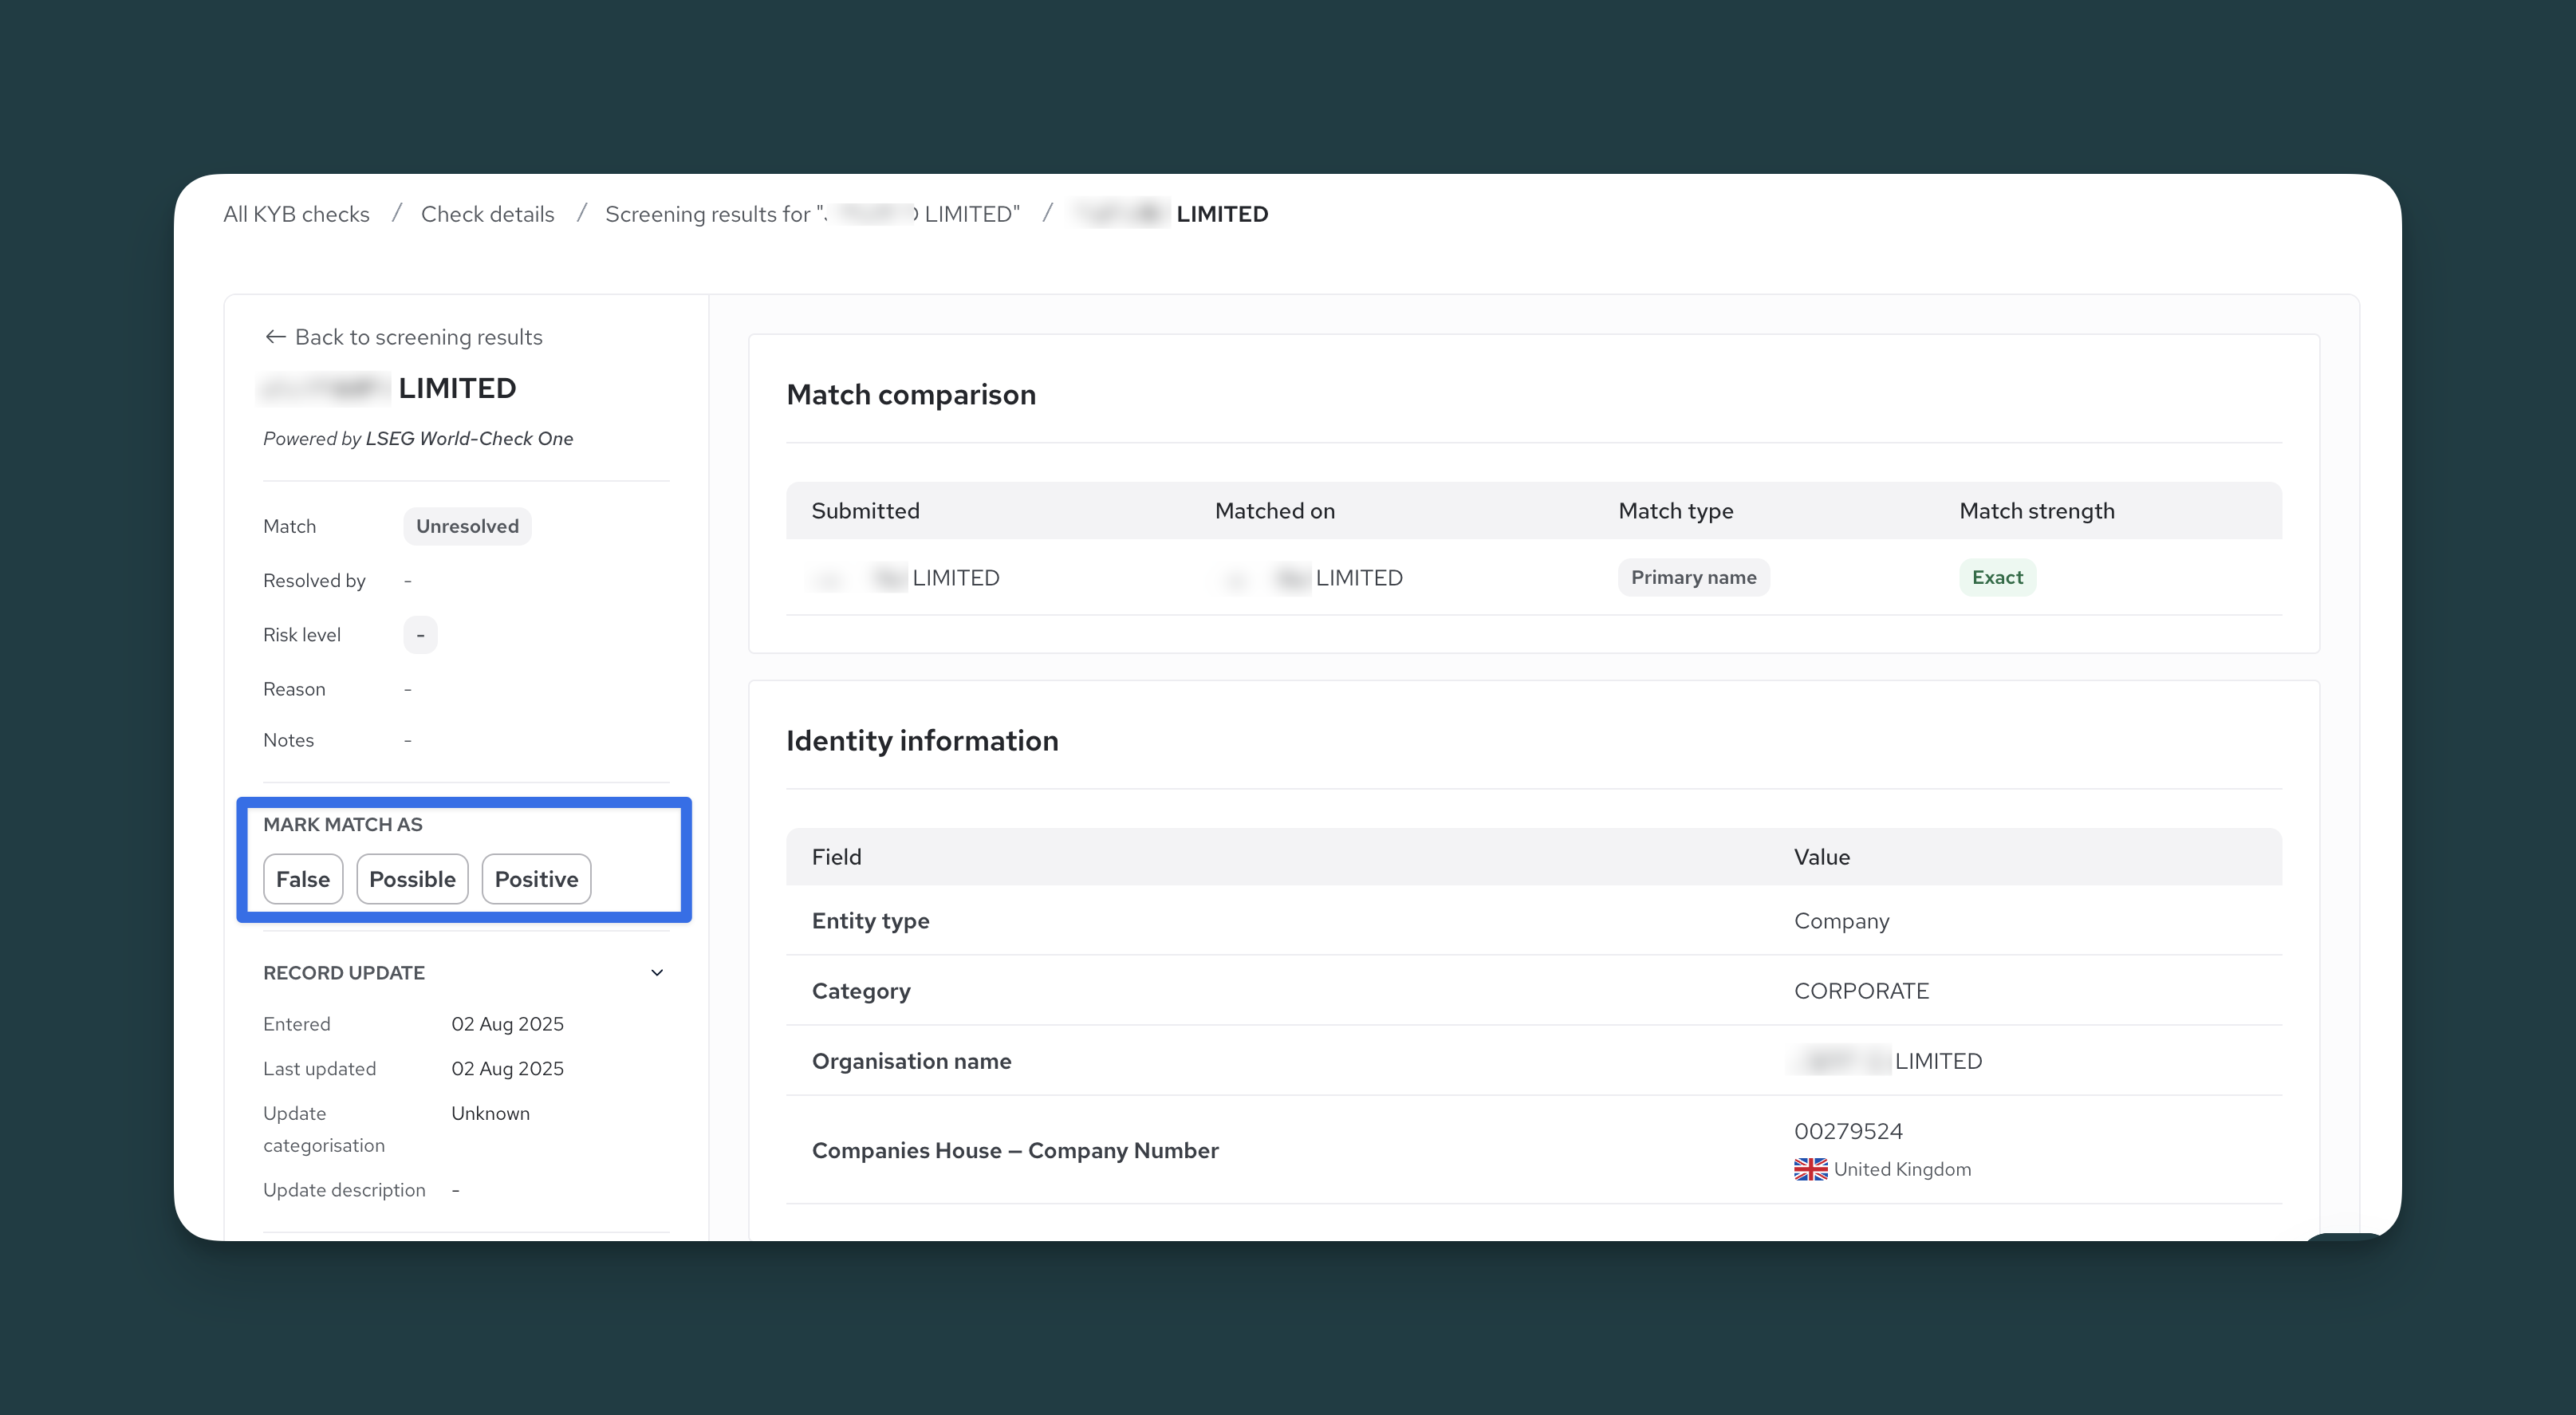Click the Matched on column header
Screen dimensions: 2576x1415
[1275, 511]
